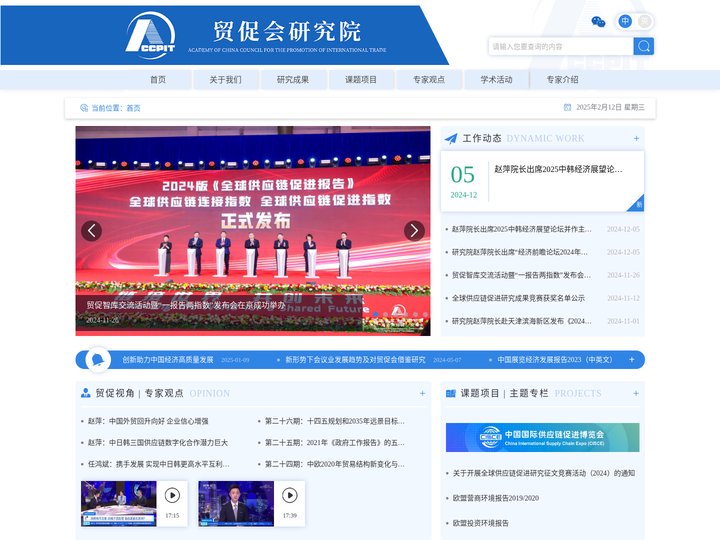Open the carousel caption 贸促智库交流活动 headline

point(186,305)
